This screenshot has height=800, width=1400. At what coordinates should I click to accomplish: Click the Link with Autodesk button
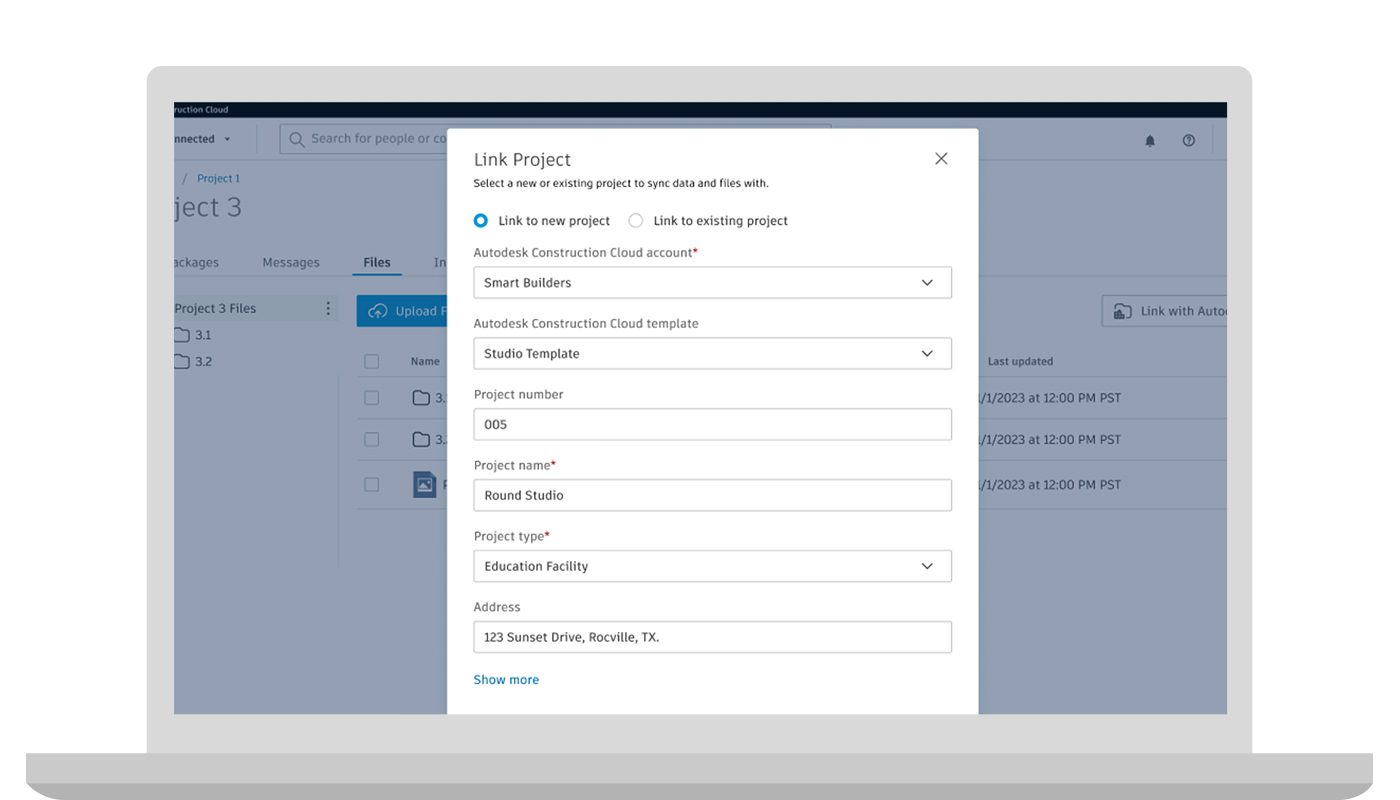click(1165, 311)
